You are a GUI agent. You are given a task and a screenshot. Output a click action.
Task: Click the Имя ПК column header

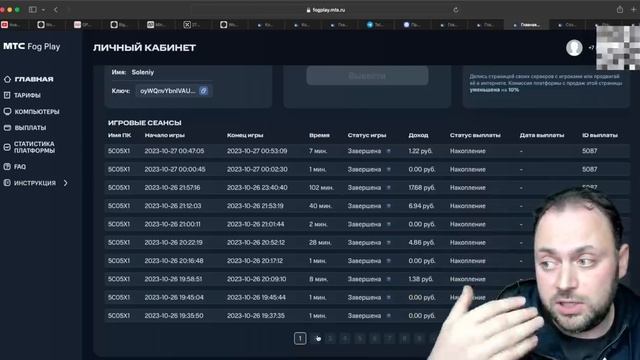pos(119,135)
